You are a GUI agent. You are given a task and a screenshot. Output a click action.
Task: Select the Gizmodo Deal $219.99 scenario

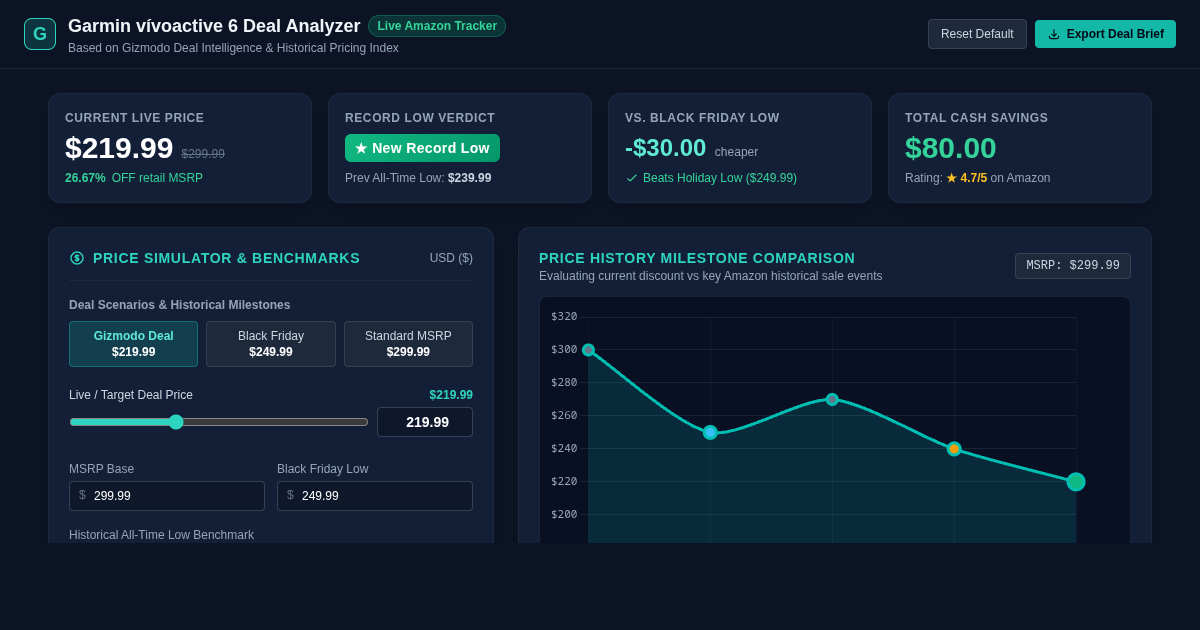pos(134,344)
